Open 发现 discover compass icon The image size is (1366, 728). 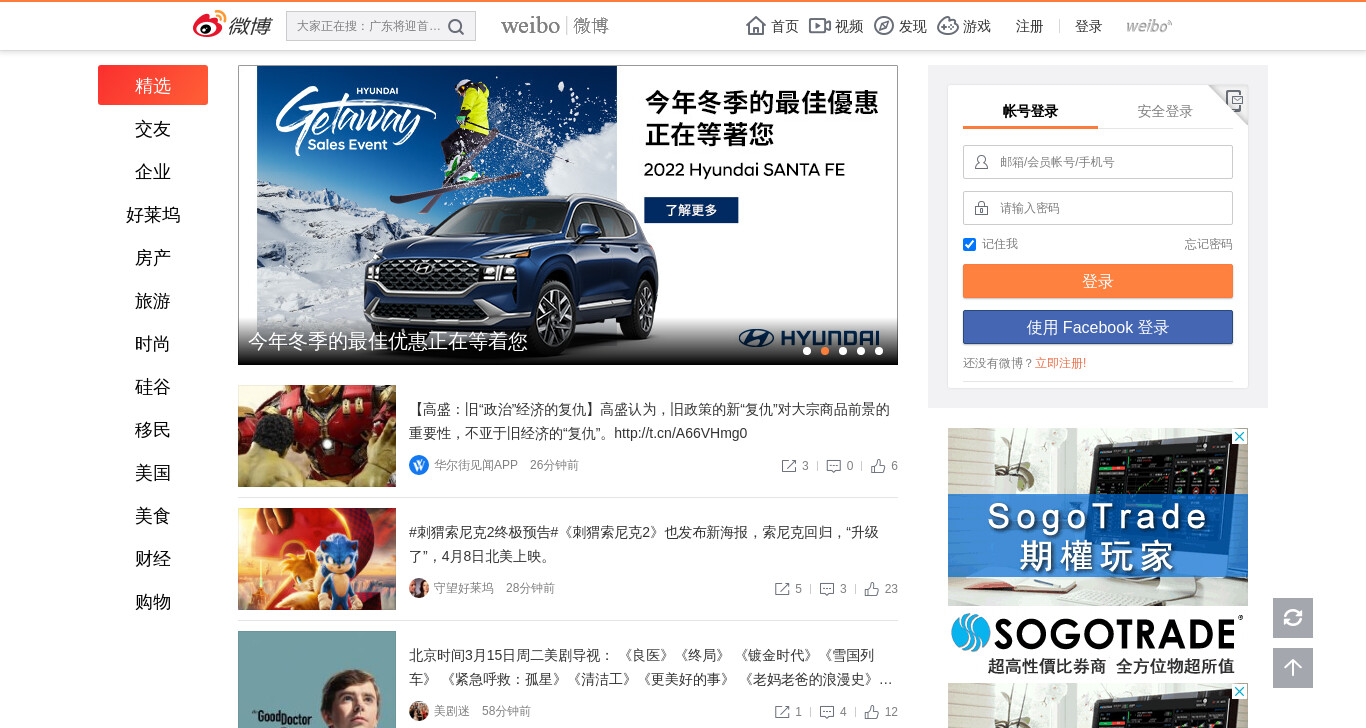884,26
